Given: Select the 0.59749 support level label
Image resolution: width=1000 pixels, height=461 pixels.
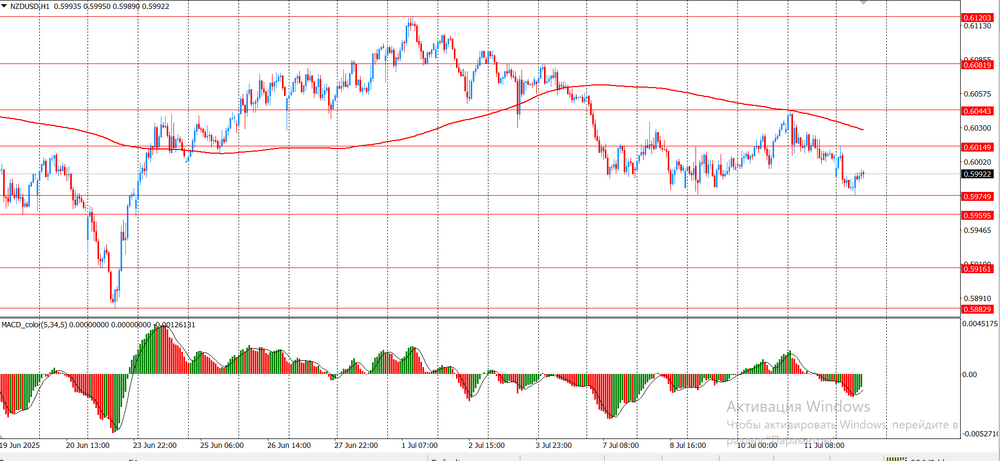Looking at the screenshot, I should click(x=977, y=197).
